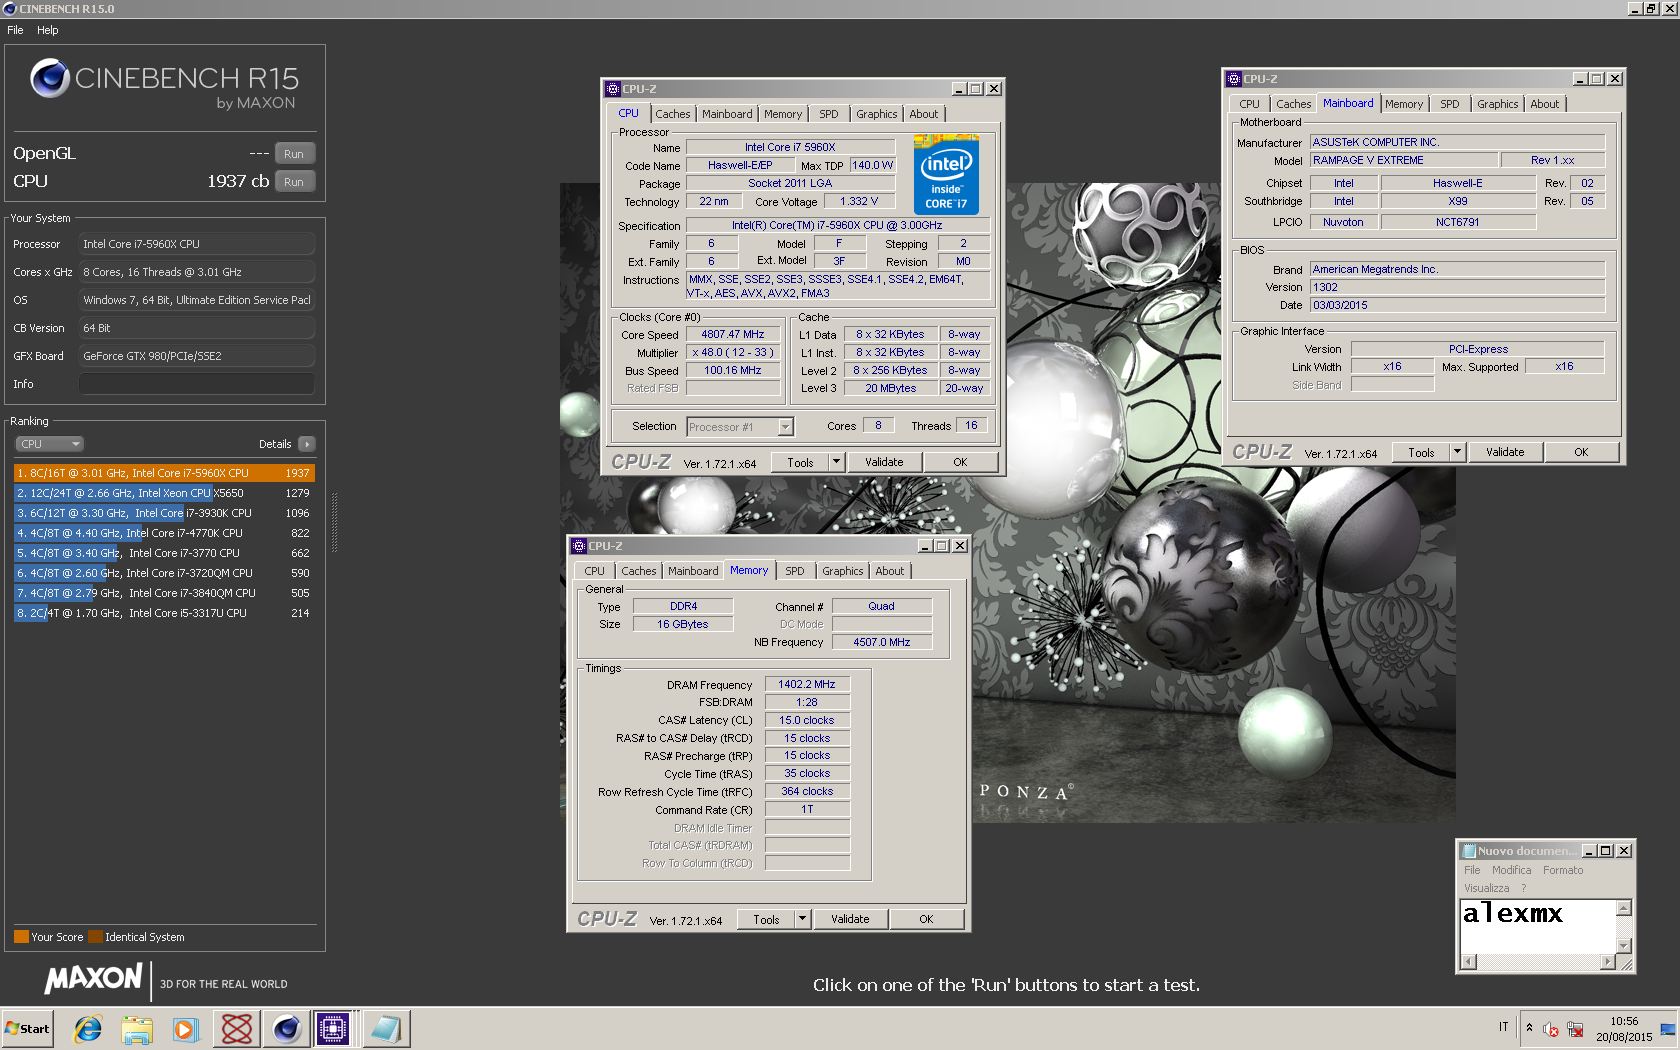Viewport: 1680px width, 1050px height.
Task: Click the RAMPAGE V EXTREME model field
Action: [1404, 160]
